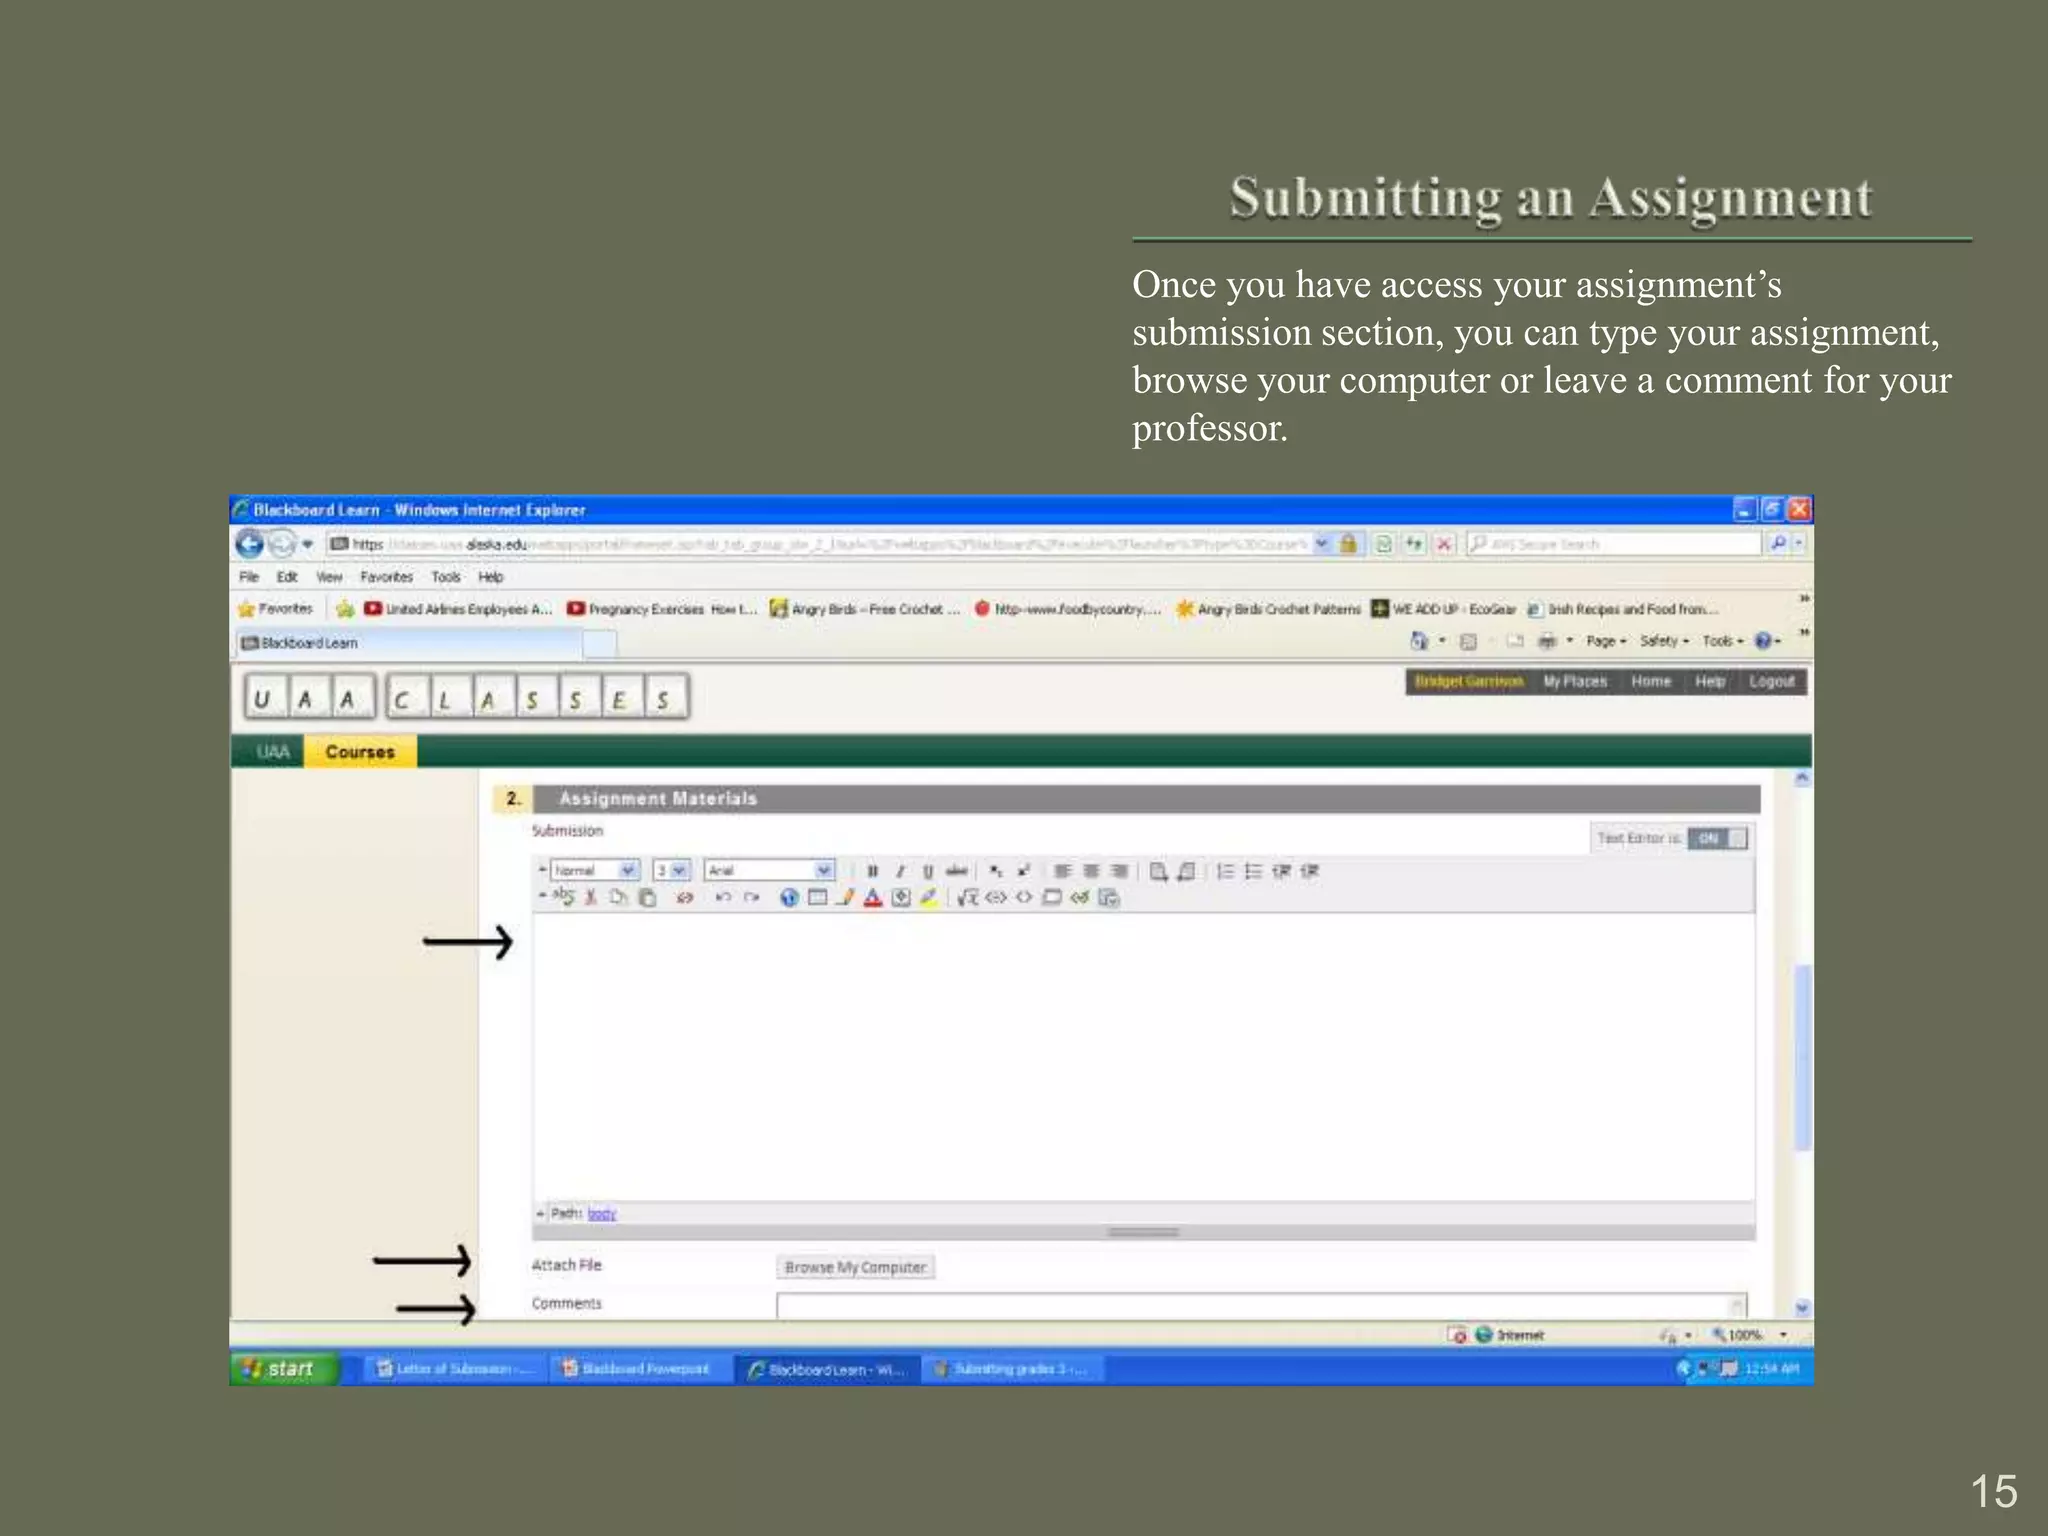Viewport: 2048px width, 1536px height.
Task: Click the 100% zoom level in status bar
Action: pos(1747,1335)
